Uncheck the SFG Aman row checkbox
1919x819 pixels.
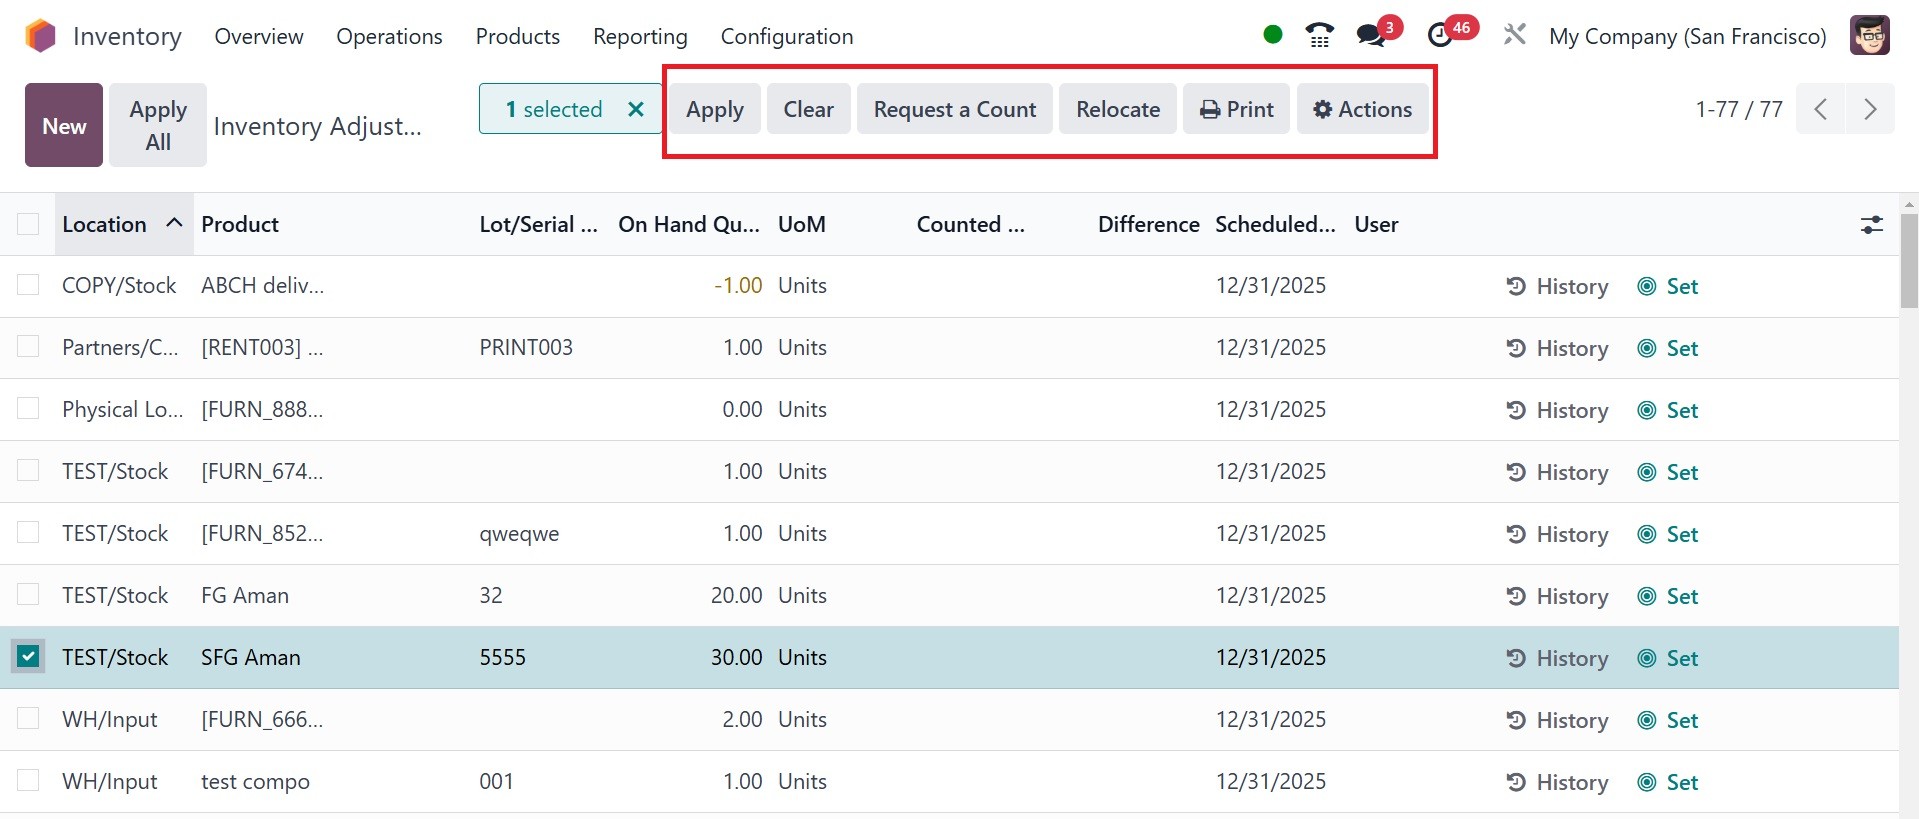28,657
